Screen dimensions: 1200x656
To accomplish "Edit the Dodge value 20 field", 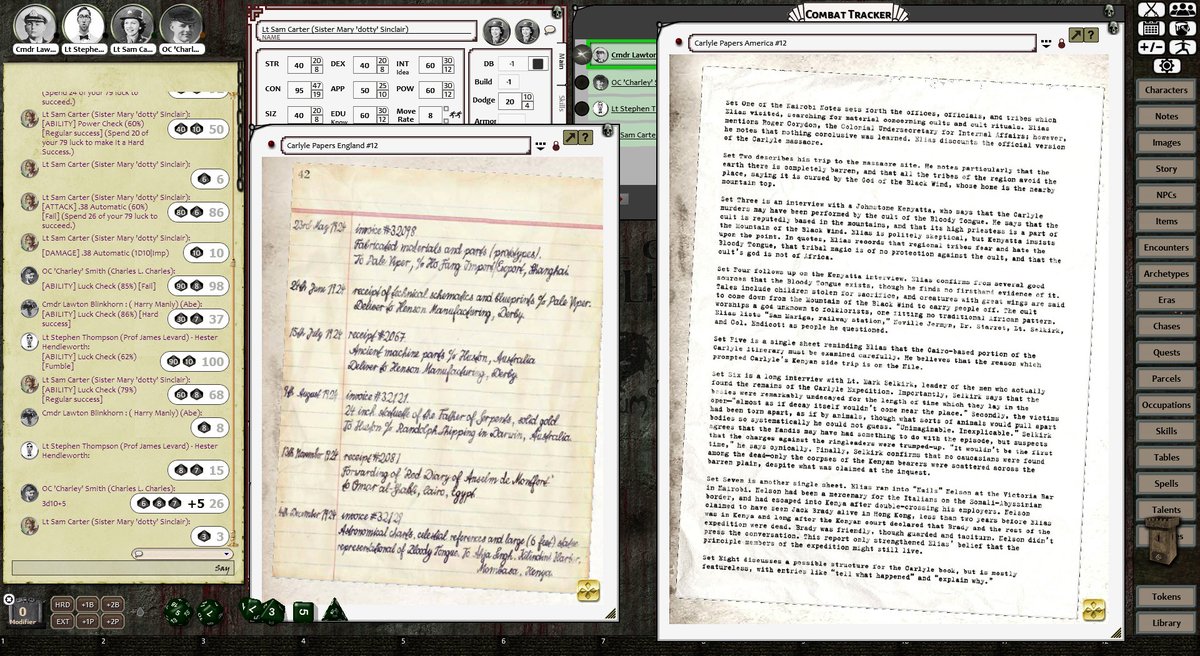I will coord(510,101).
